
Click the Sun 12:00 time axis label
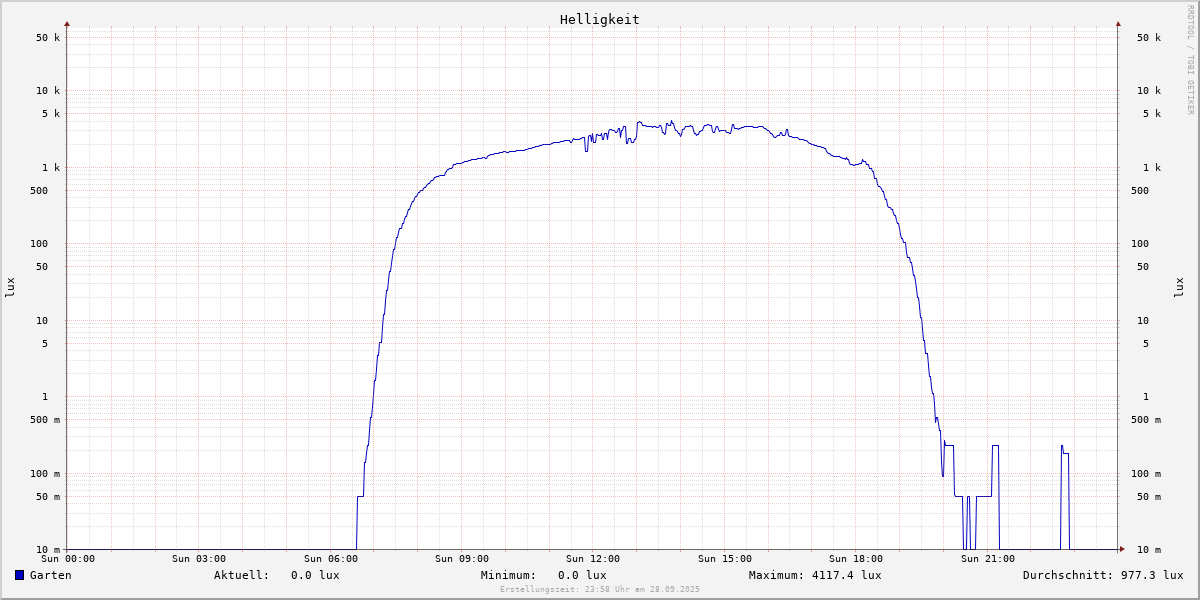[593, 559]
